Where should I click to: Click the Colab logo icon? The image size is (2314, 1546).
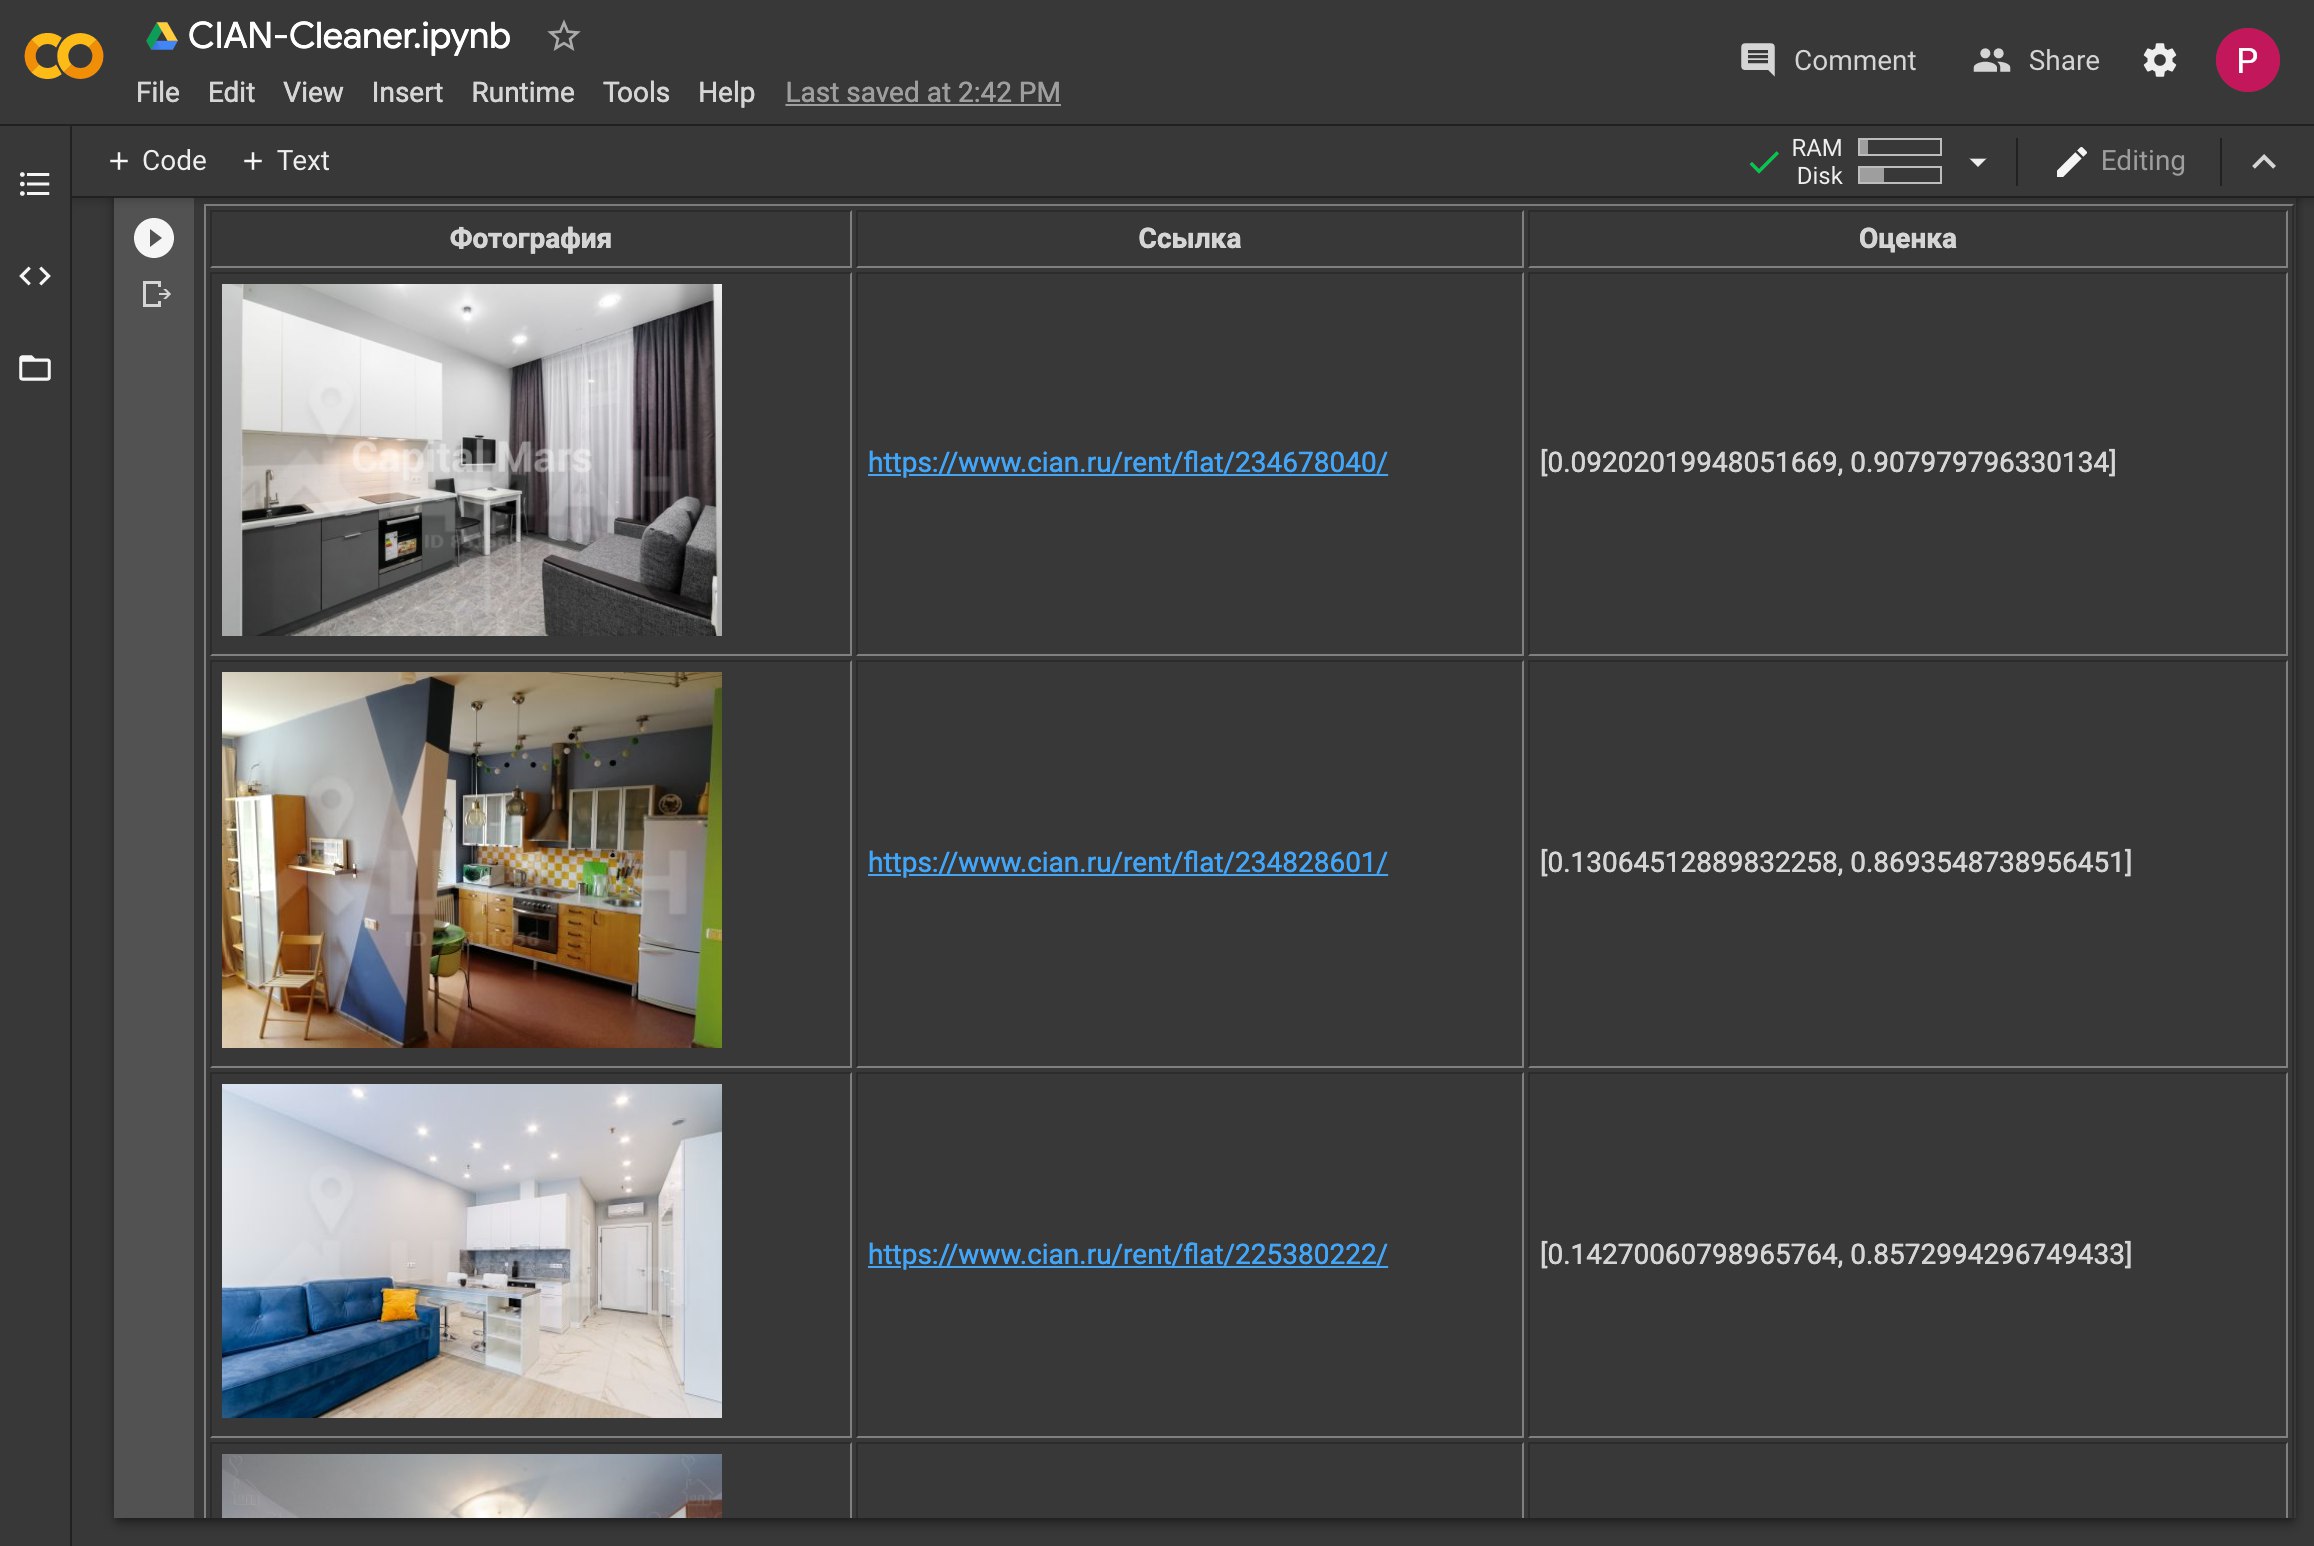point(63,57)
